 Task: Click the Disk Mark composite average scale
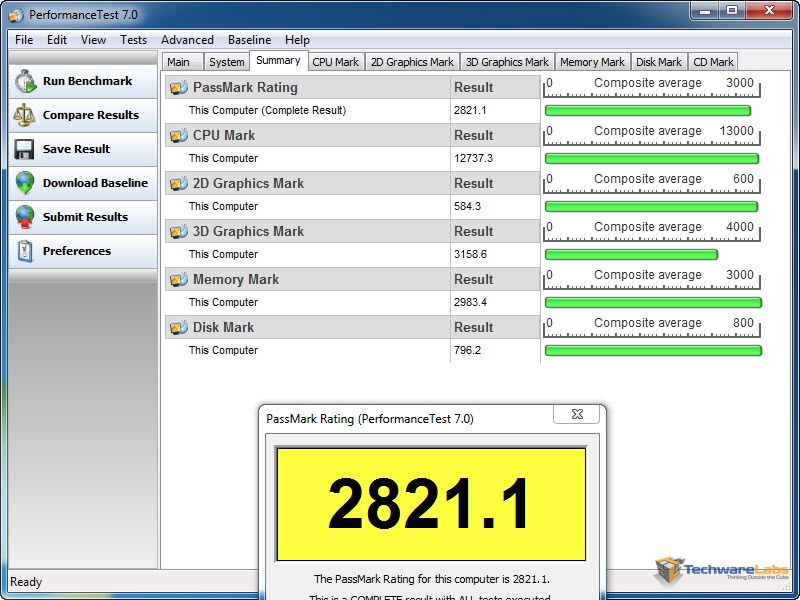tap(652, 327)
